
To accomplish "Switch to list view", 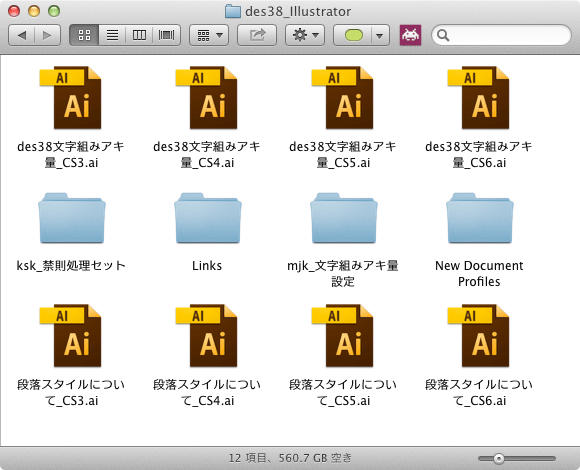I will 112,35.
